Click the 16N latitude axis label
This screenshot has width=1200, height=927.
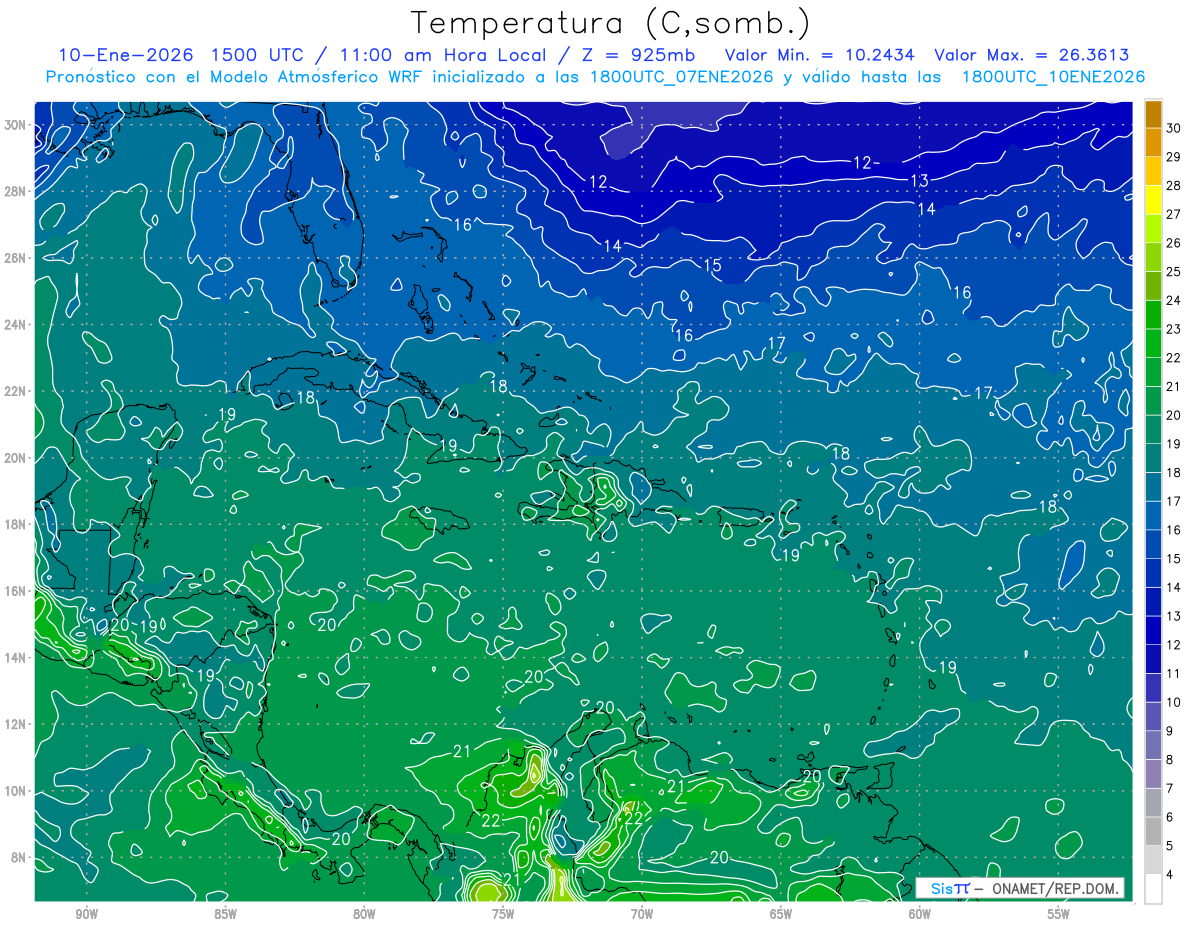click(x=15, y=591)
